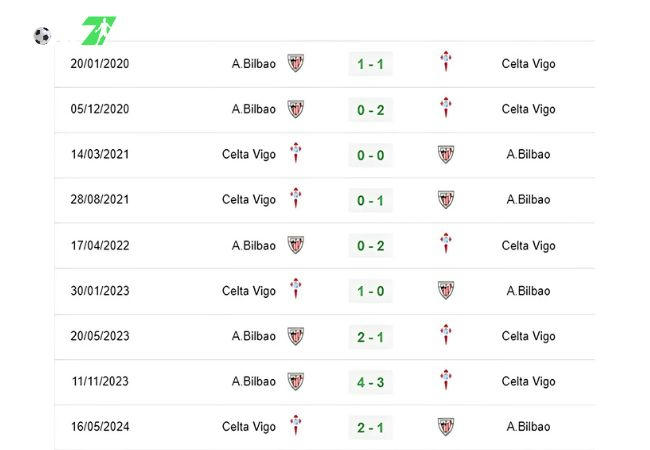Click A.Bilbao crest in 16/05/2024 match

point(446,426)
